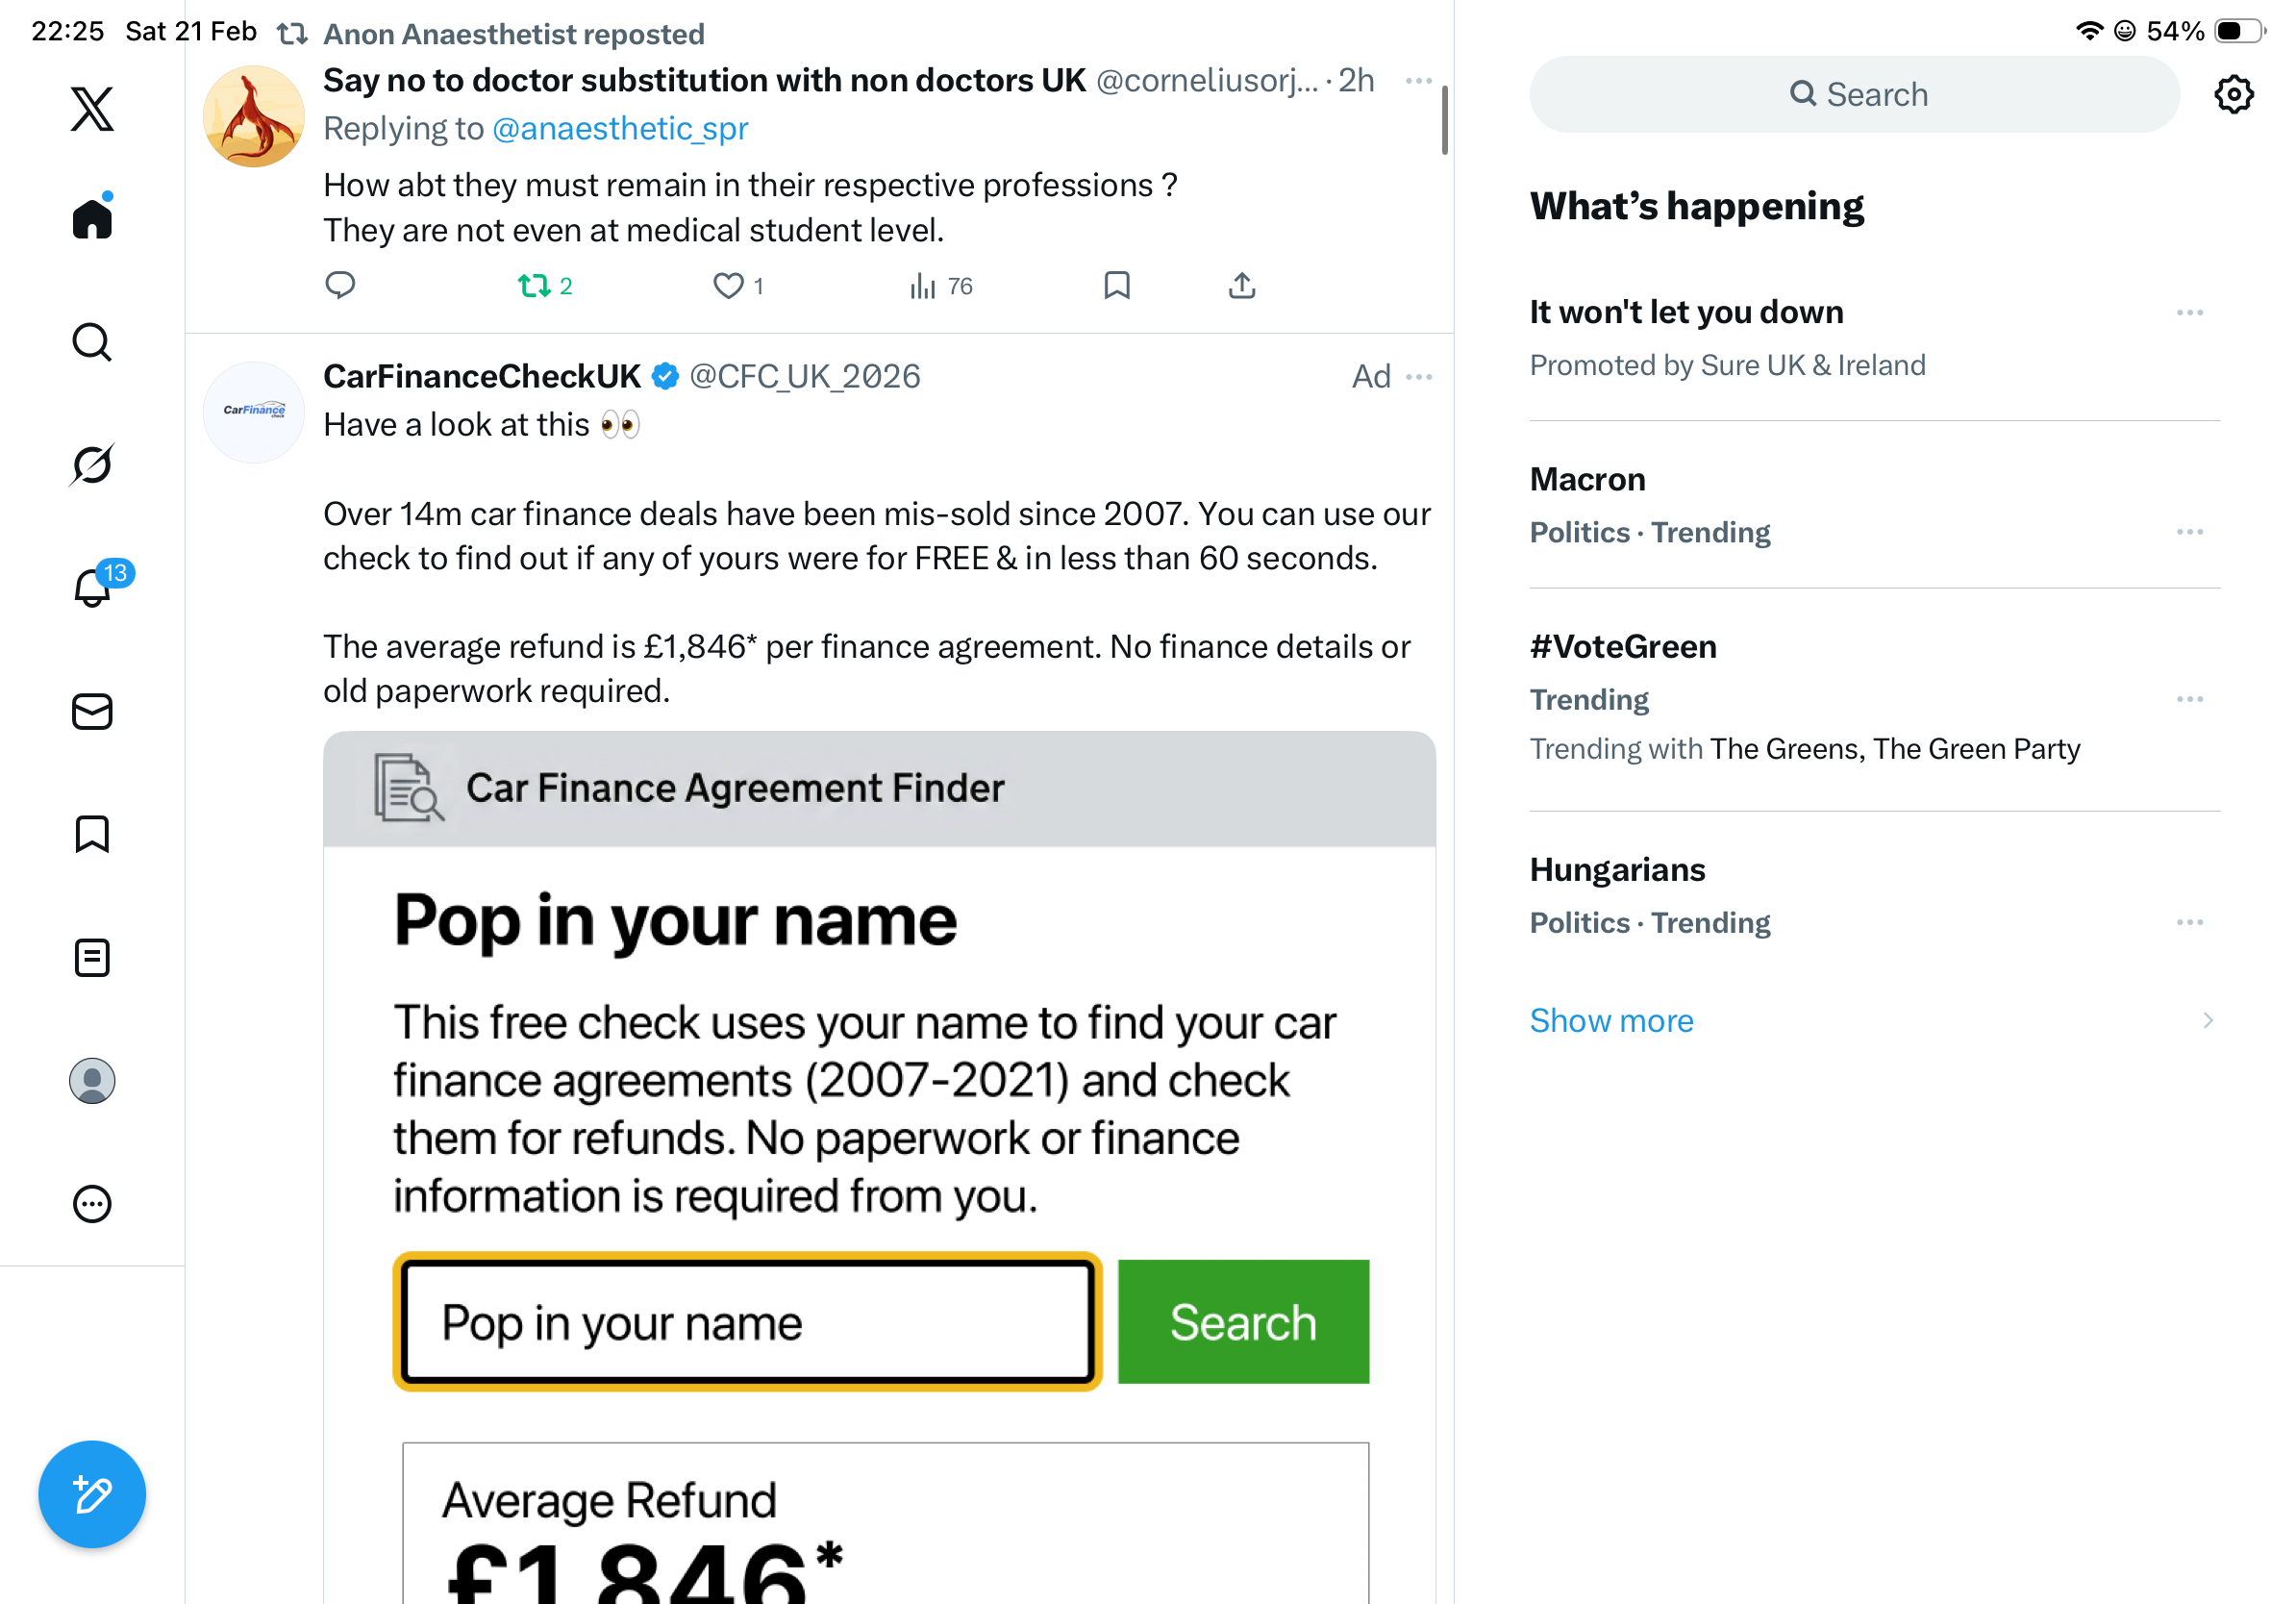
Task: Click the Pop in your name field
Action: point(747,1322)
